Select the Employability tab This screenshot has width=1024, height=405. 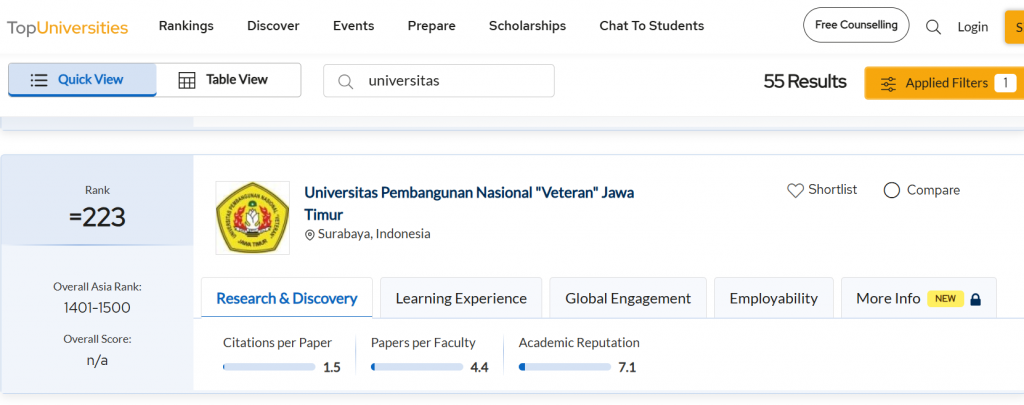click(x=773, y=298)
